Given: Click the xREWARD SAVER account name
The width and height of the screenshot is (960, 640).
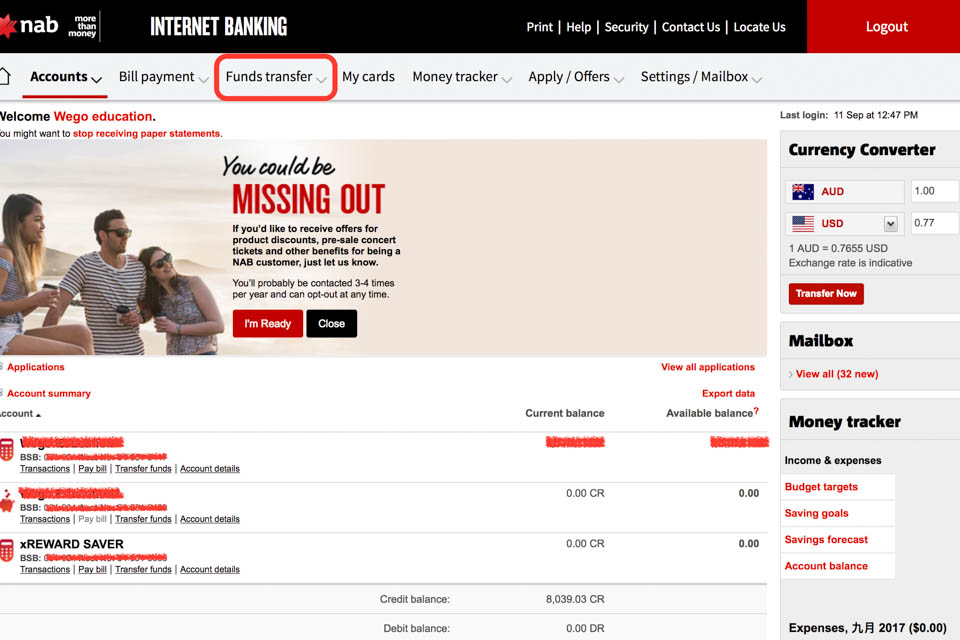Looking at the screenshot, I should pos(72,544).
